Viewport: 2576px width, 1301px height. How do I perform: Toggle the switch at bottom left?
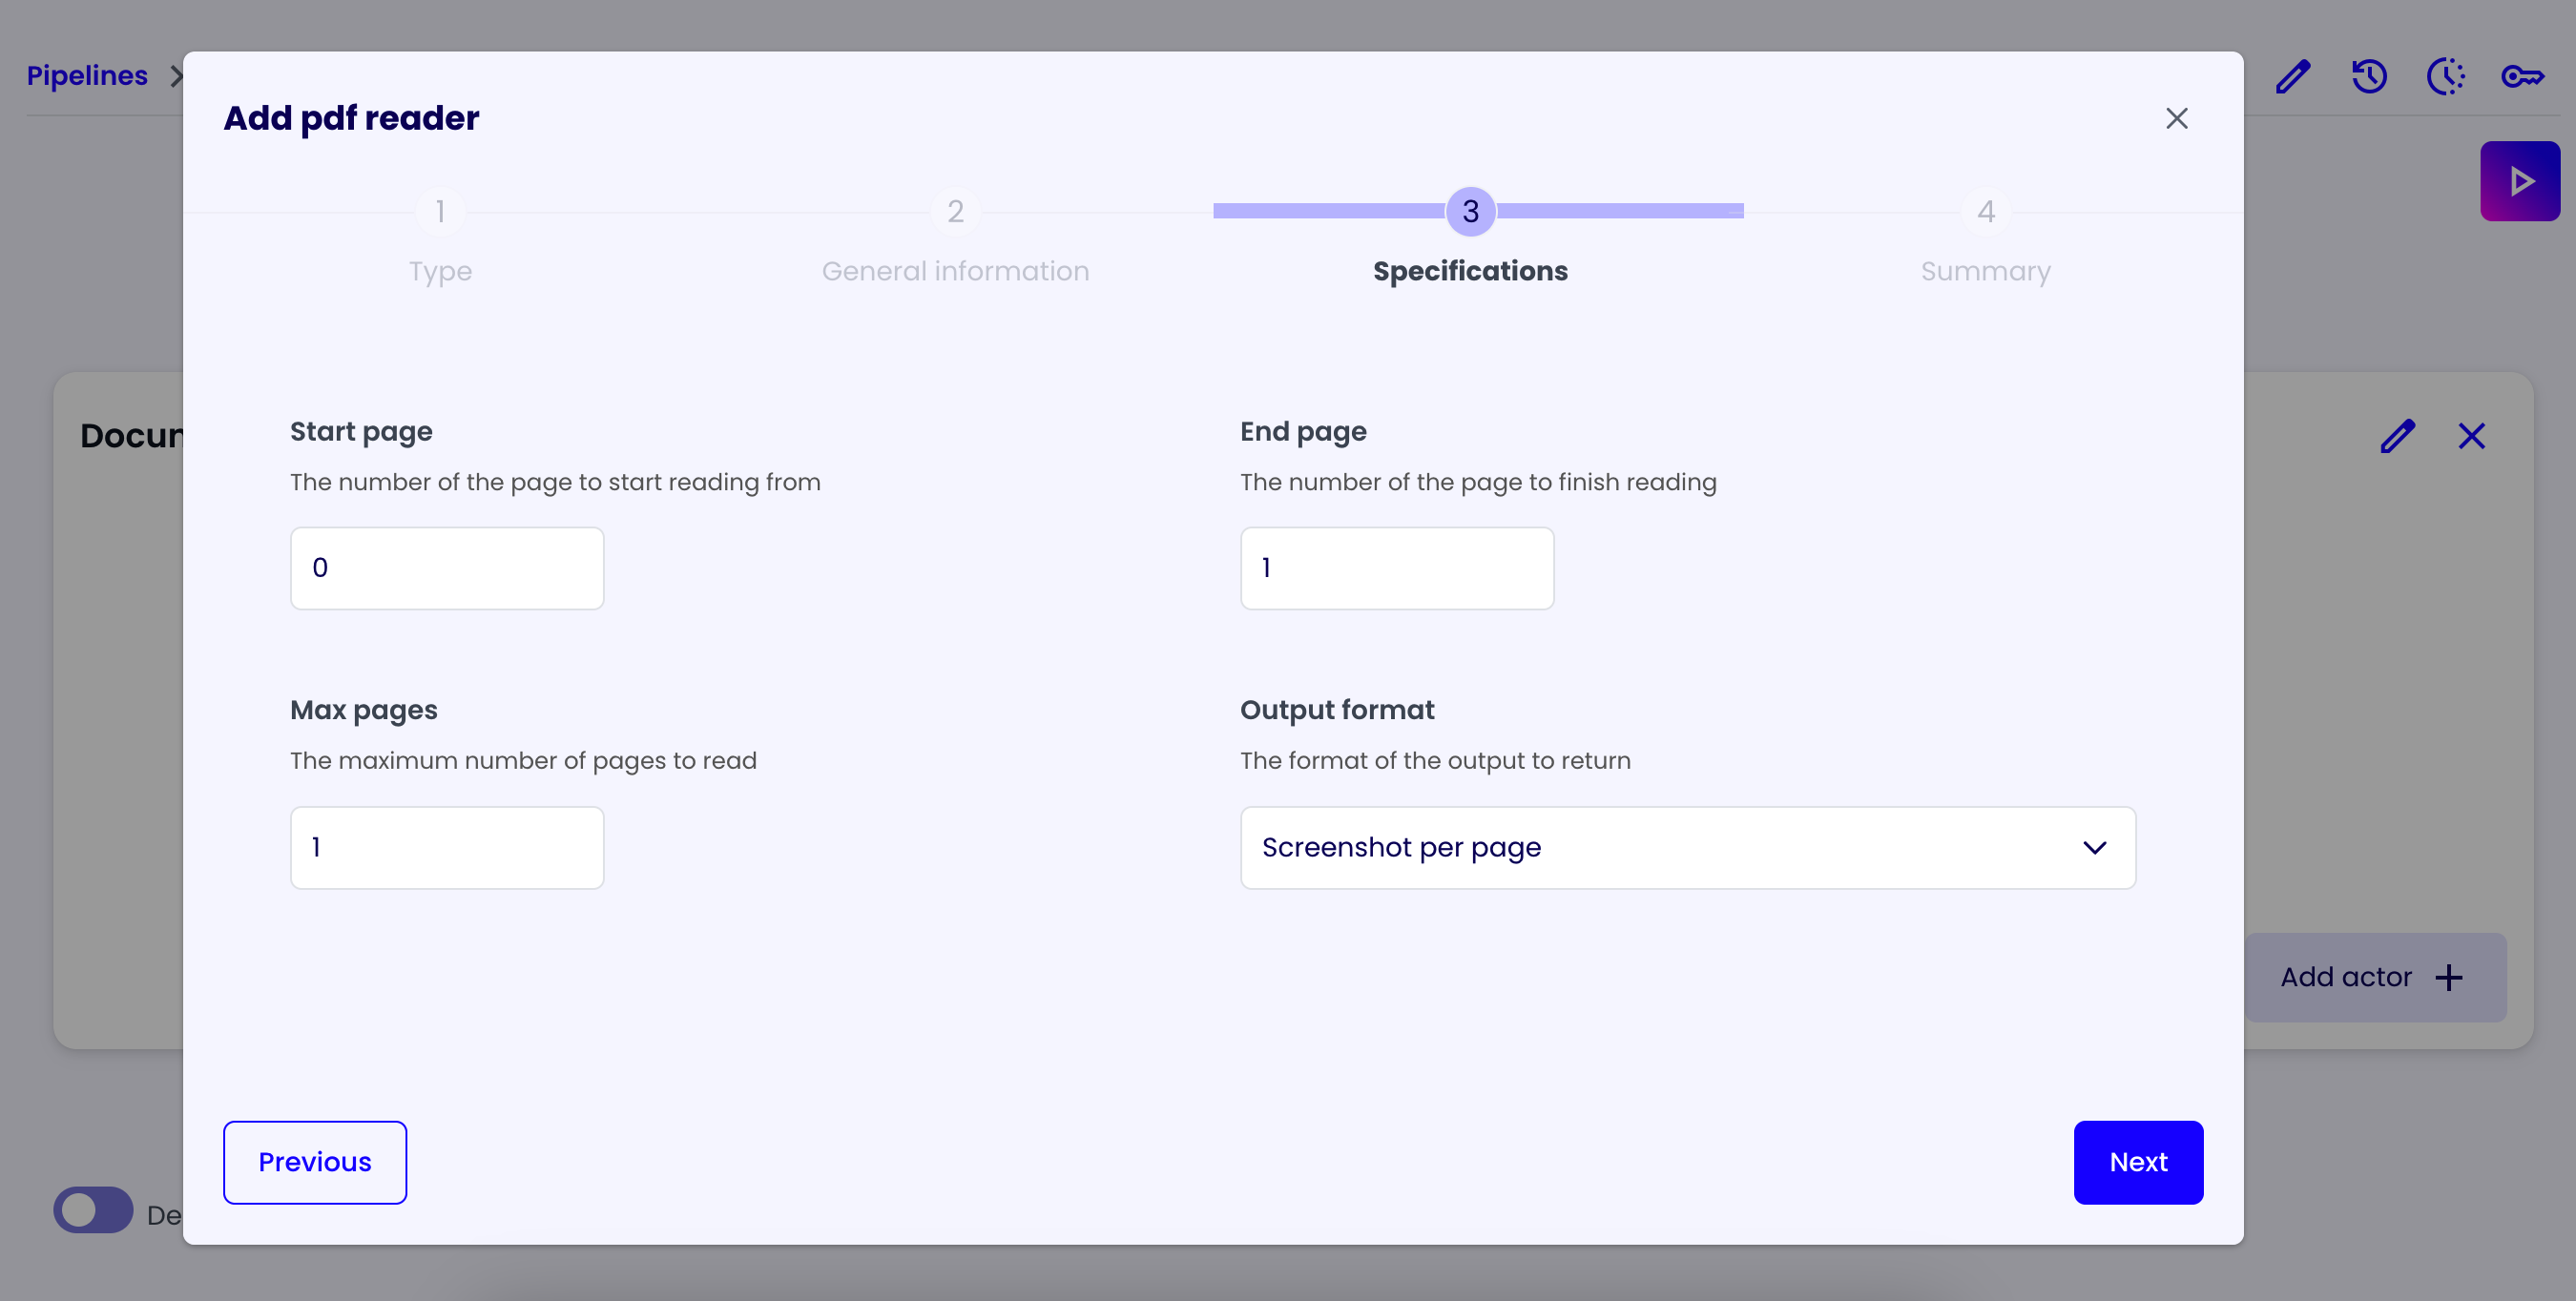click(x=93, y=1210)
